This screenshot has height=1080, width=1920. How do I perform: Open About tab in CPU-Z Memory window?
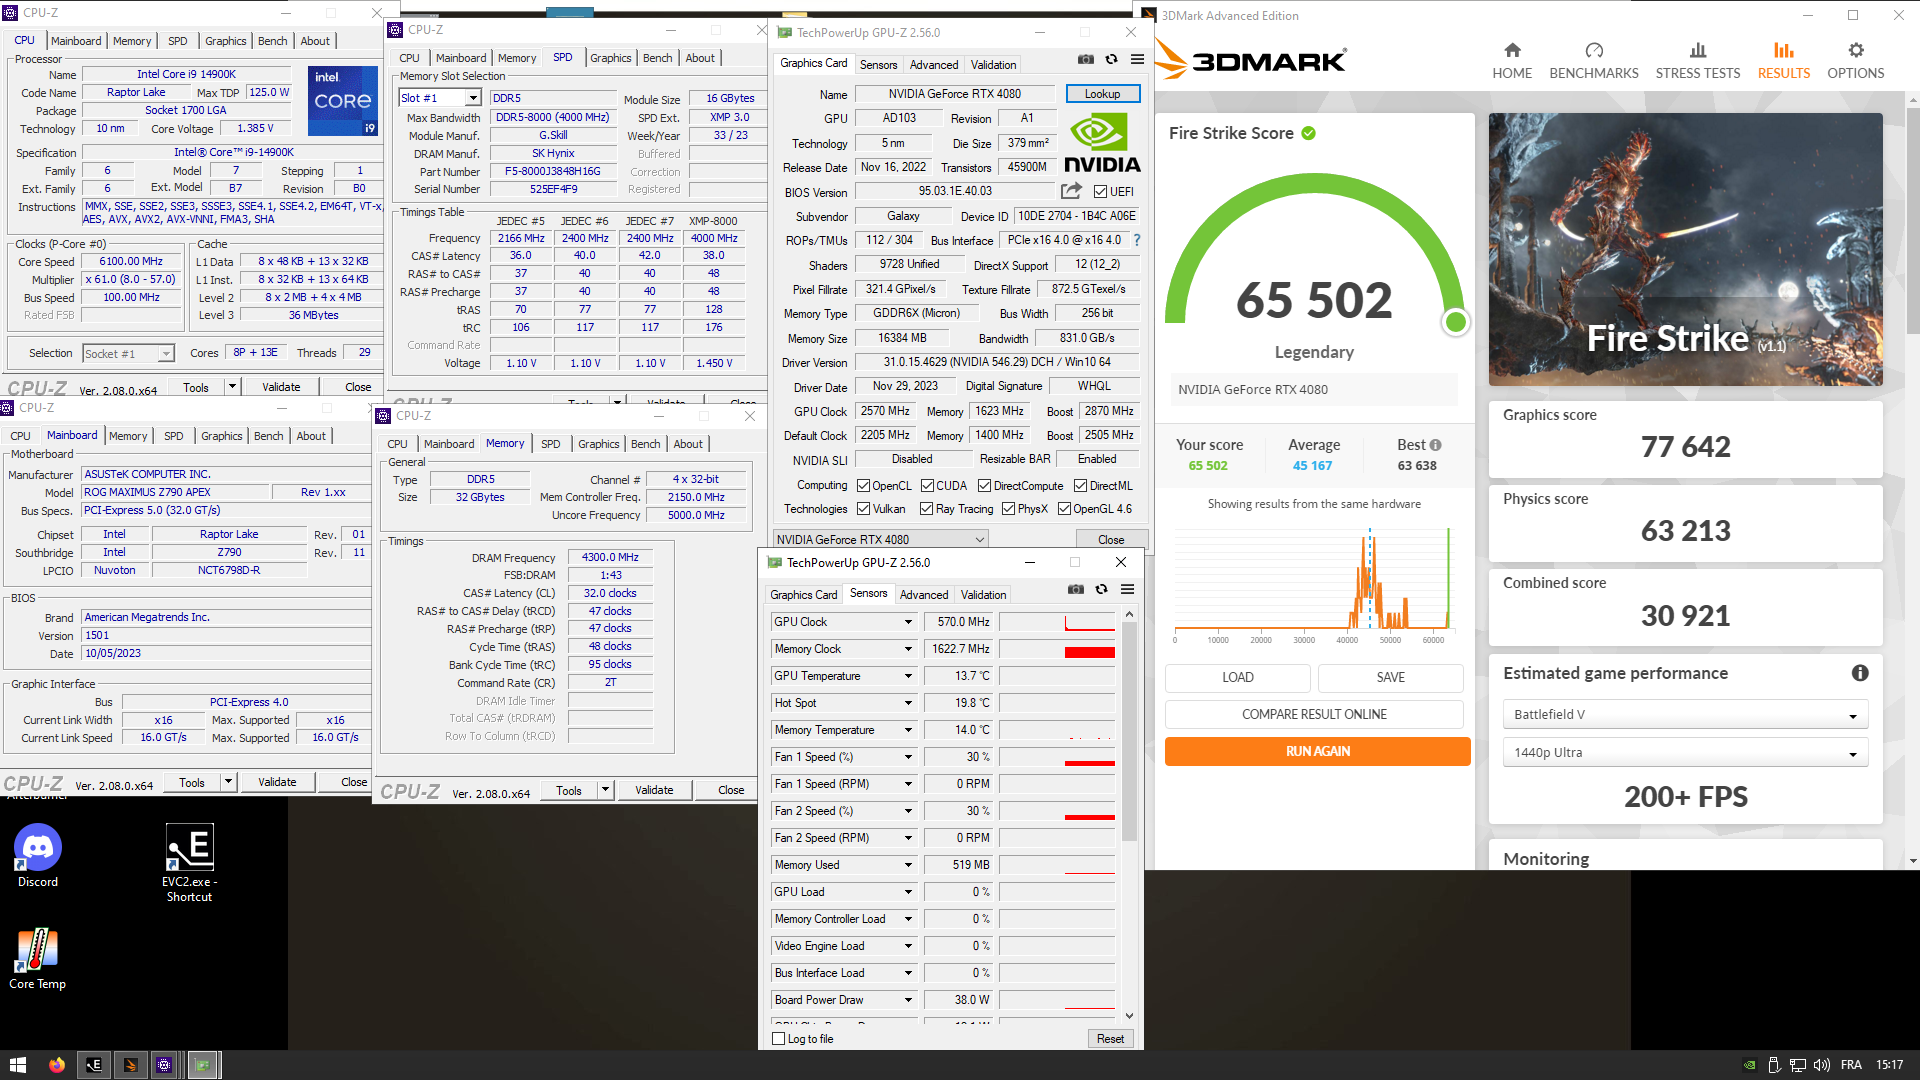pyautogui.click(x=688, y=444)
